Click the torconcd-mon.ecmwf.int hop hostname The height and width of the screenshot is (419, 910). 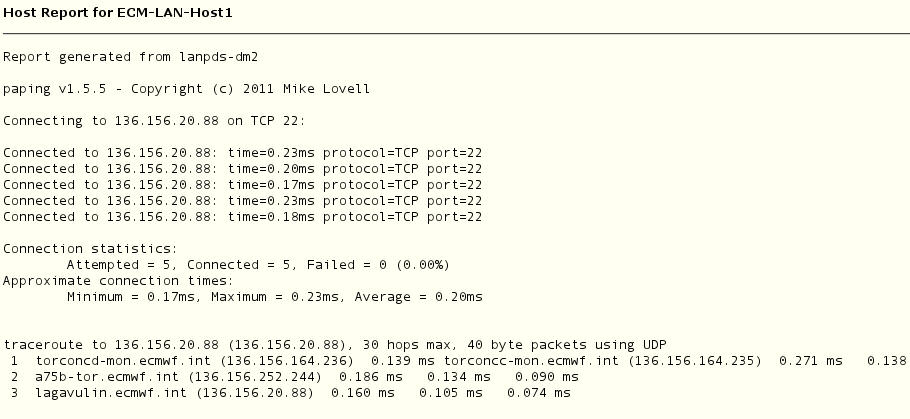123,360
